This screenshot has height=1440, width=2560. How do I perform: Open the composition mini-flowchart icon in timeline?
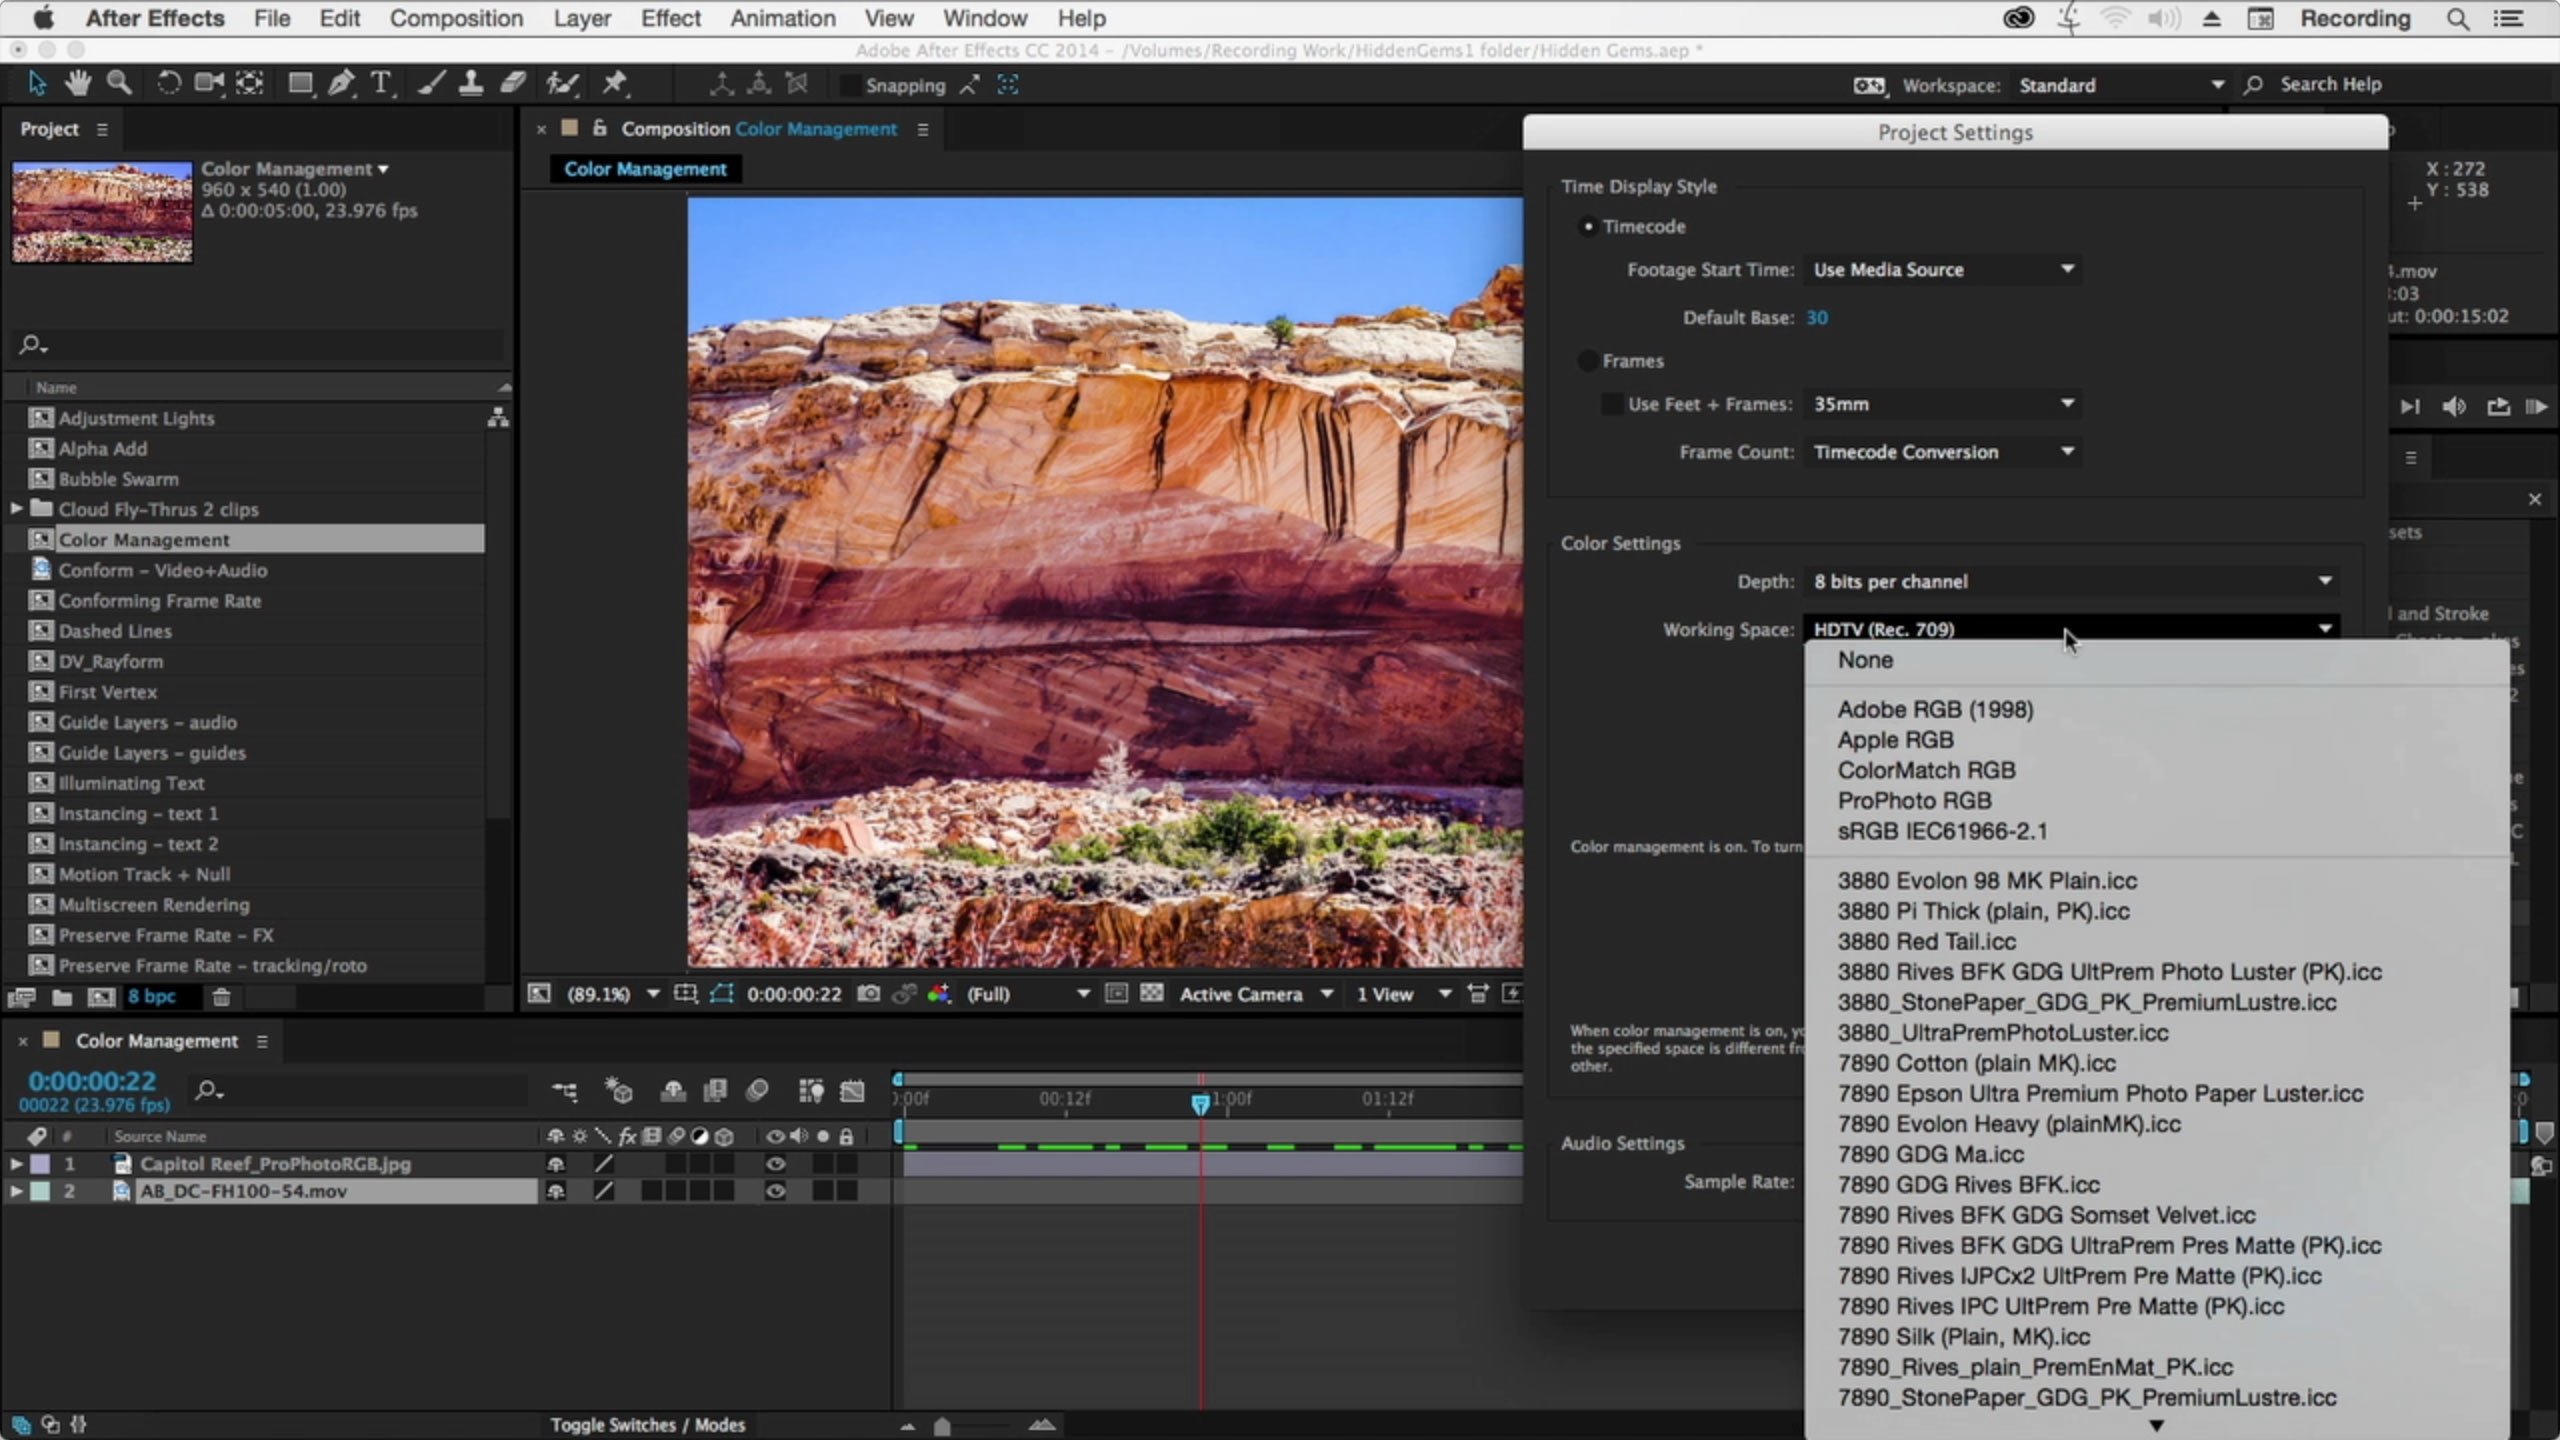(x=565, y=1091)
